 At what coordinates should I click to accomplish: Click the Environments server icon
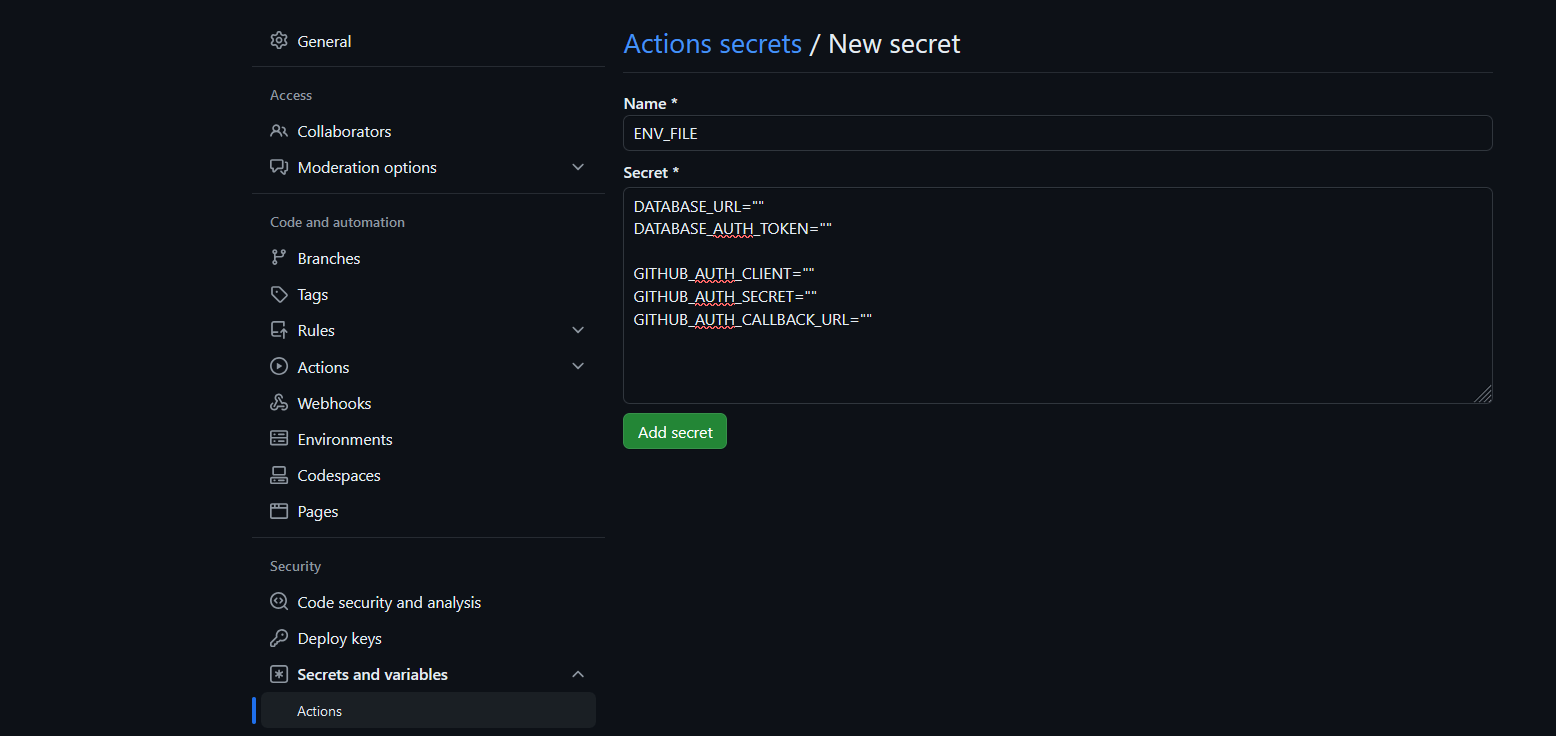(x=279, y=439)
